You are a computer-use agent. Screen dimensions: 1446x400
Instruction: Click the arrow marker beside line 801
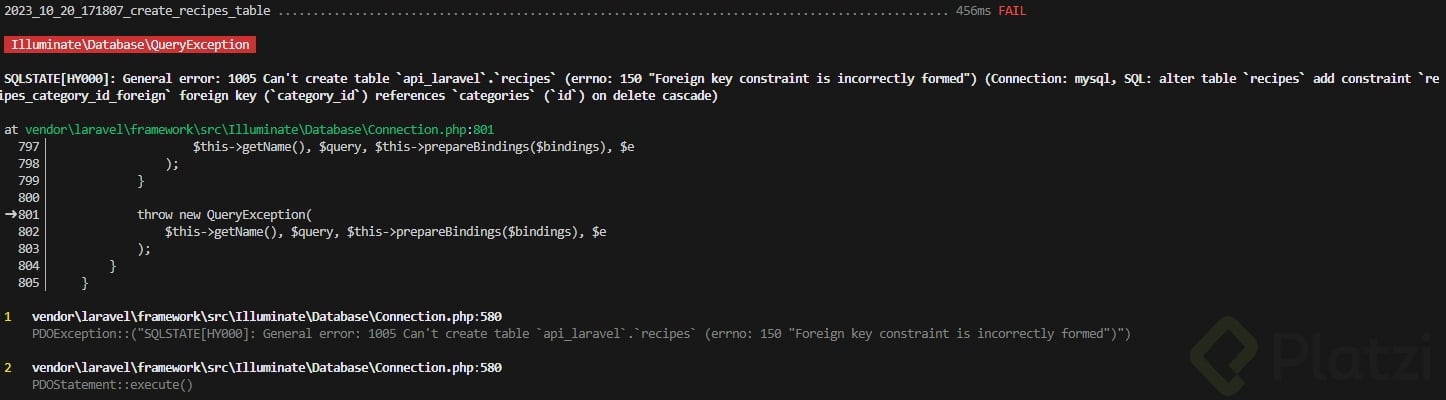(x=10, y=215)
